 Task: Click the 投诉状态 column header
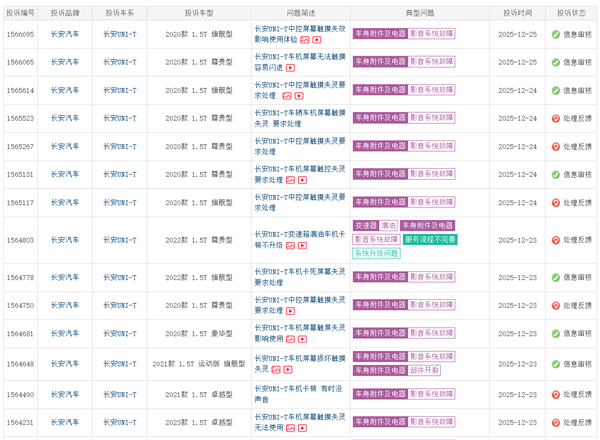pyautogui.click(x=571, y=14)
